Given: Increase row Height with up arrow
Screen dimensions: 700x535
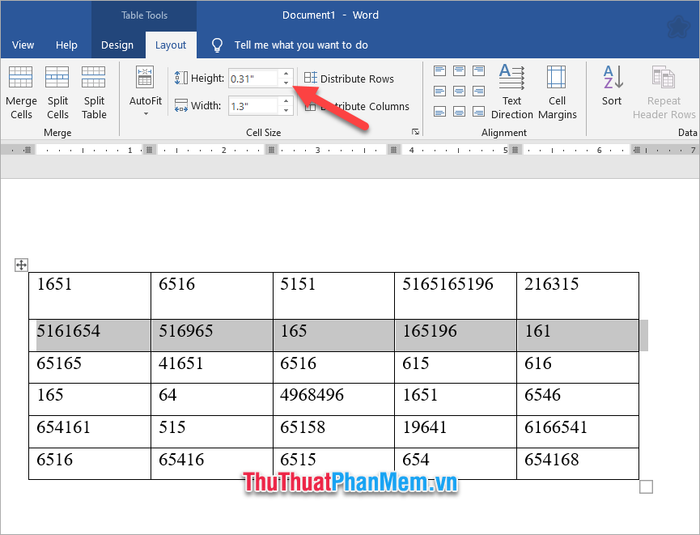Looking at the screenshot, I should (x=286, y=74).
